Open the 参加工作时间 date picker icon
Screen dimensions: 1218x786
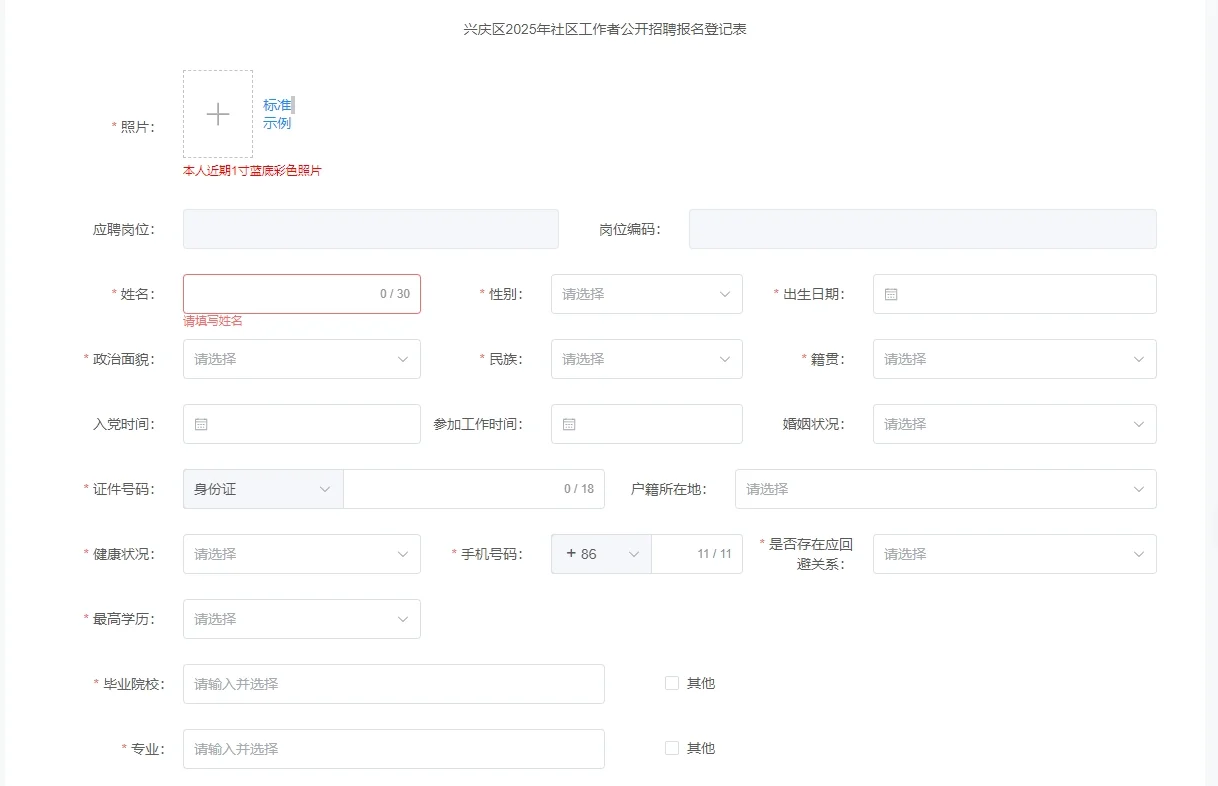coord(568,424)
